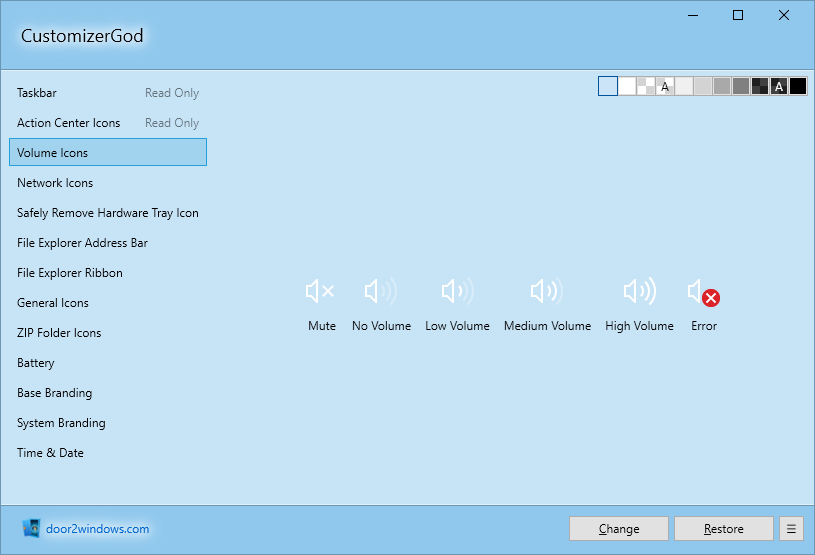
Task: Select the dark checkerboard swatch with letter A
Action: pos(779,86)
